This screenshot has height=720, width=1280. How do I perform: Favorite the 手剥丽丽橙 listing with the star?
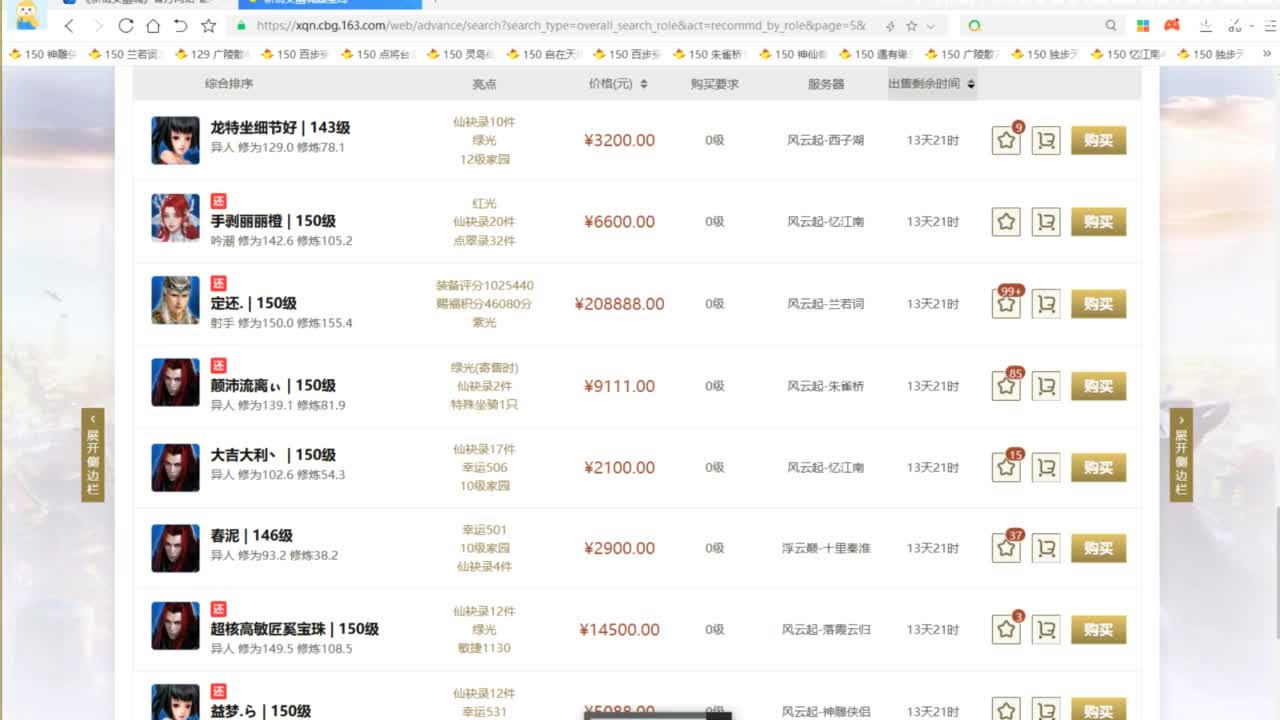pos(1006,222)
